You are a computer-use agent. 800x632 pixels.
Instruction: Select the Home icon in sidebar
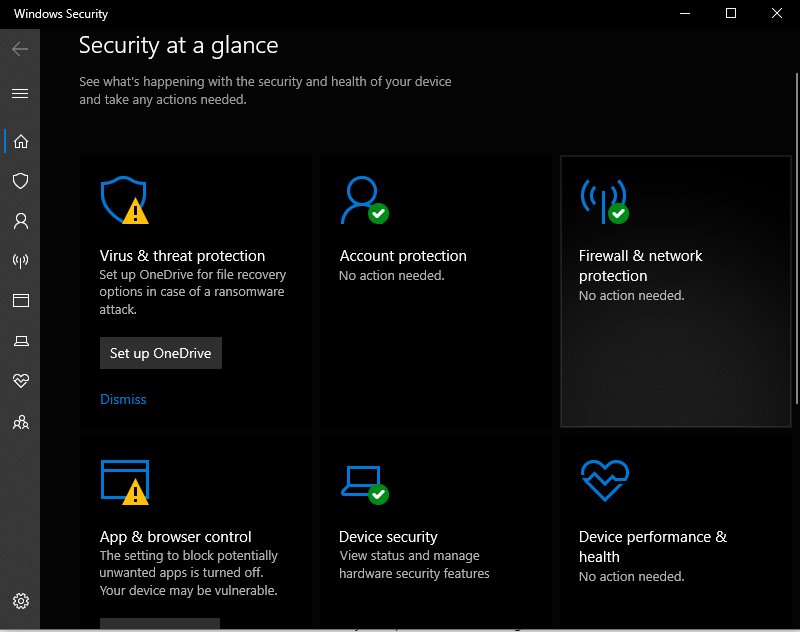click(20, 141)
